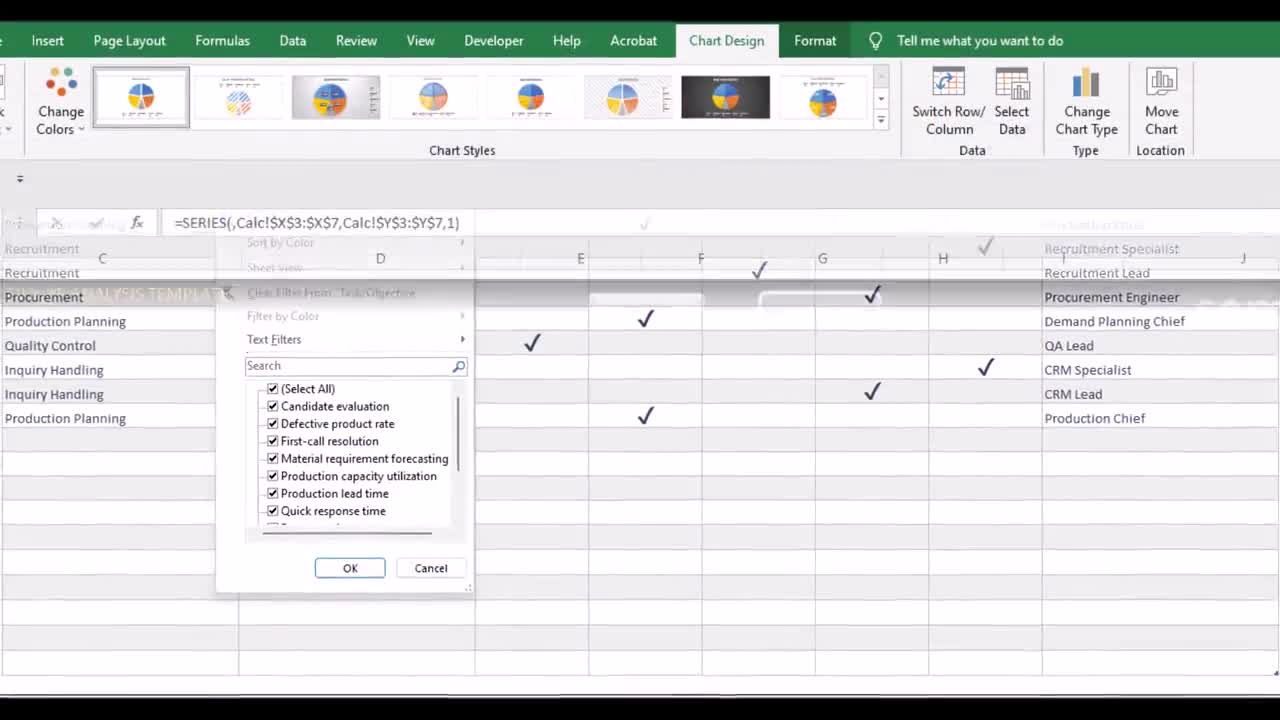This screenshot has width=1280, height=720.
Task: Switch to the Formulas ribbon tab
Action: [222, 41]
